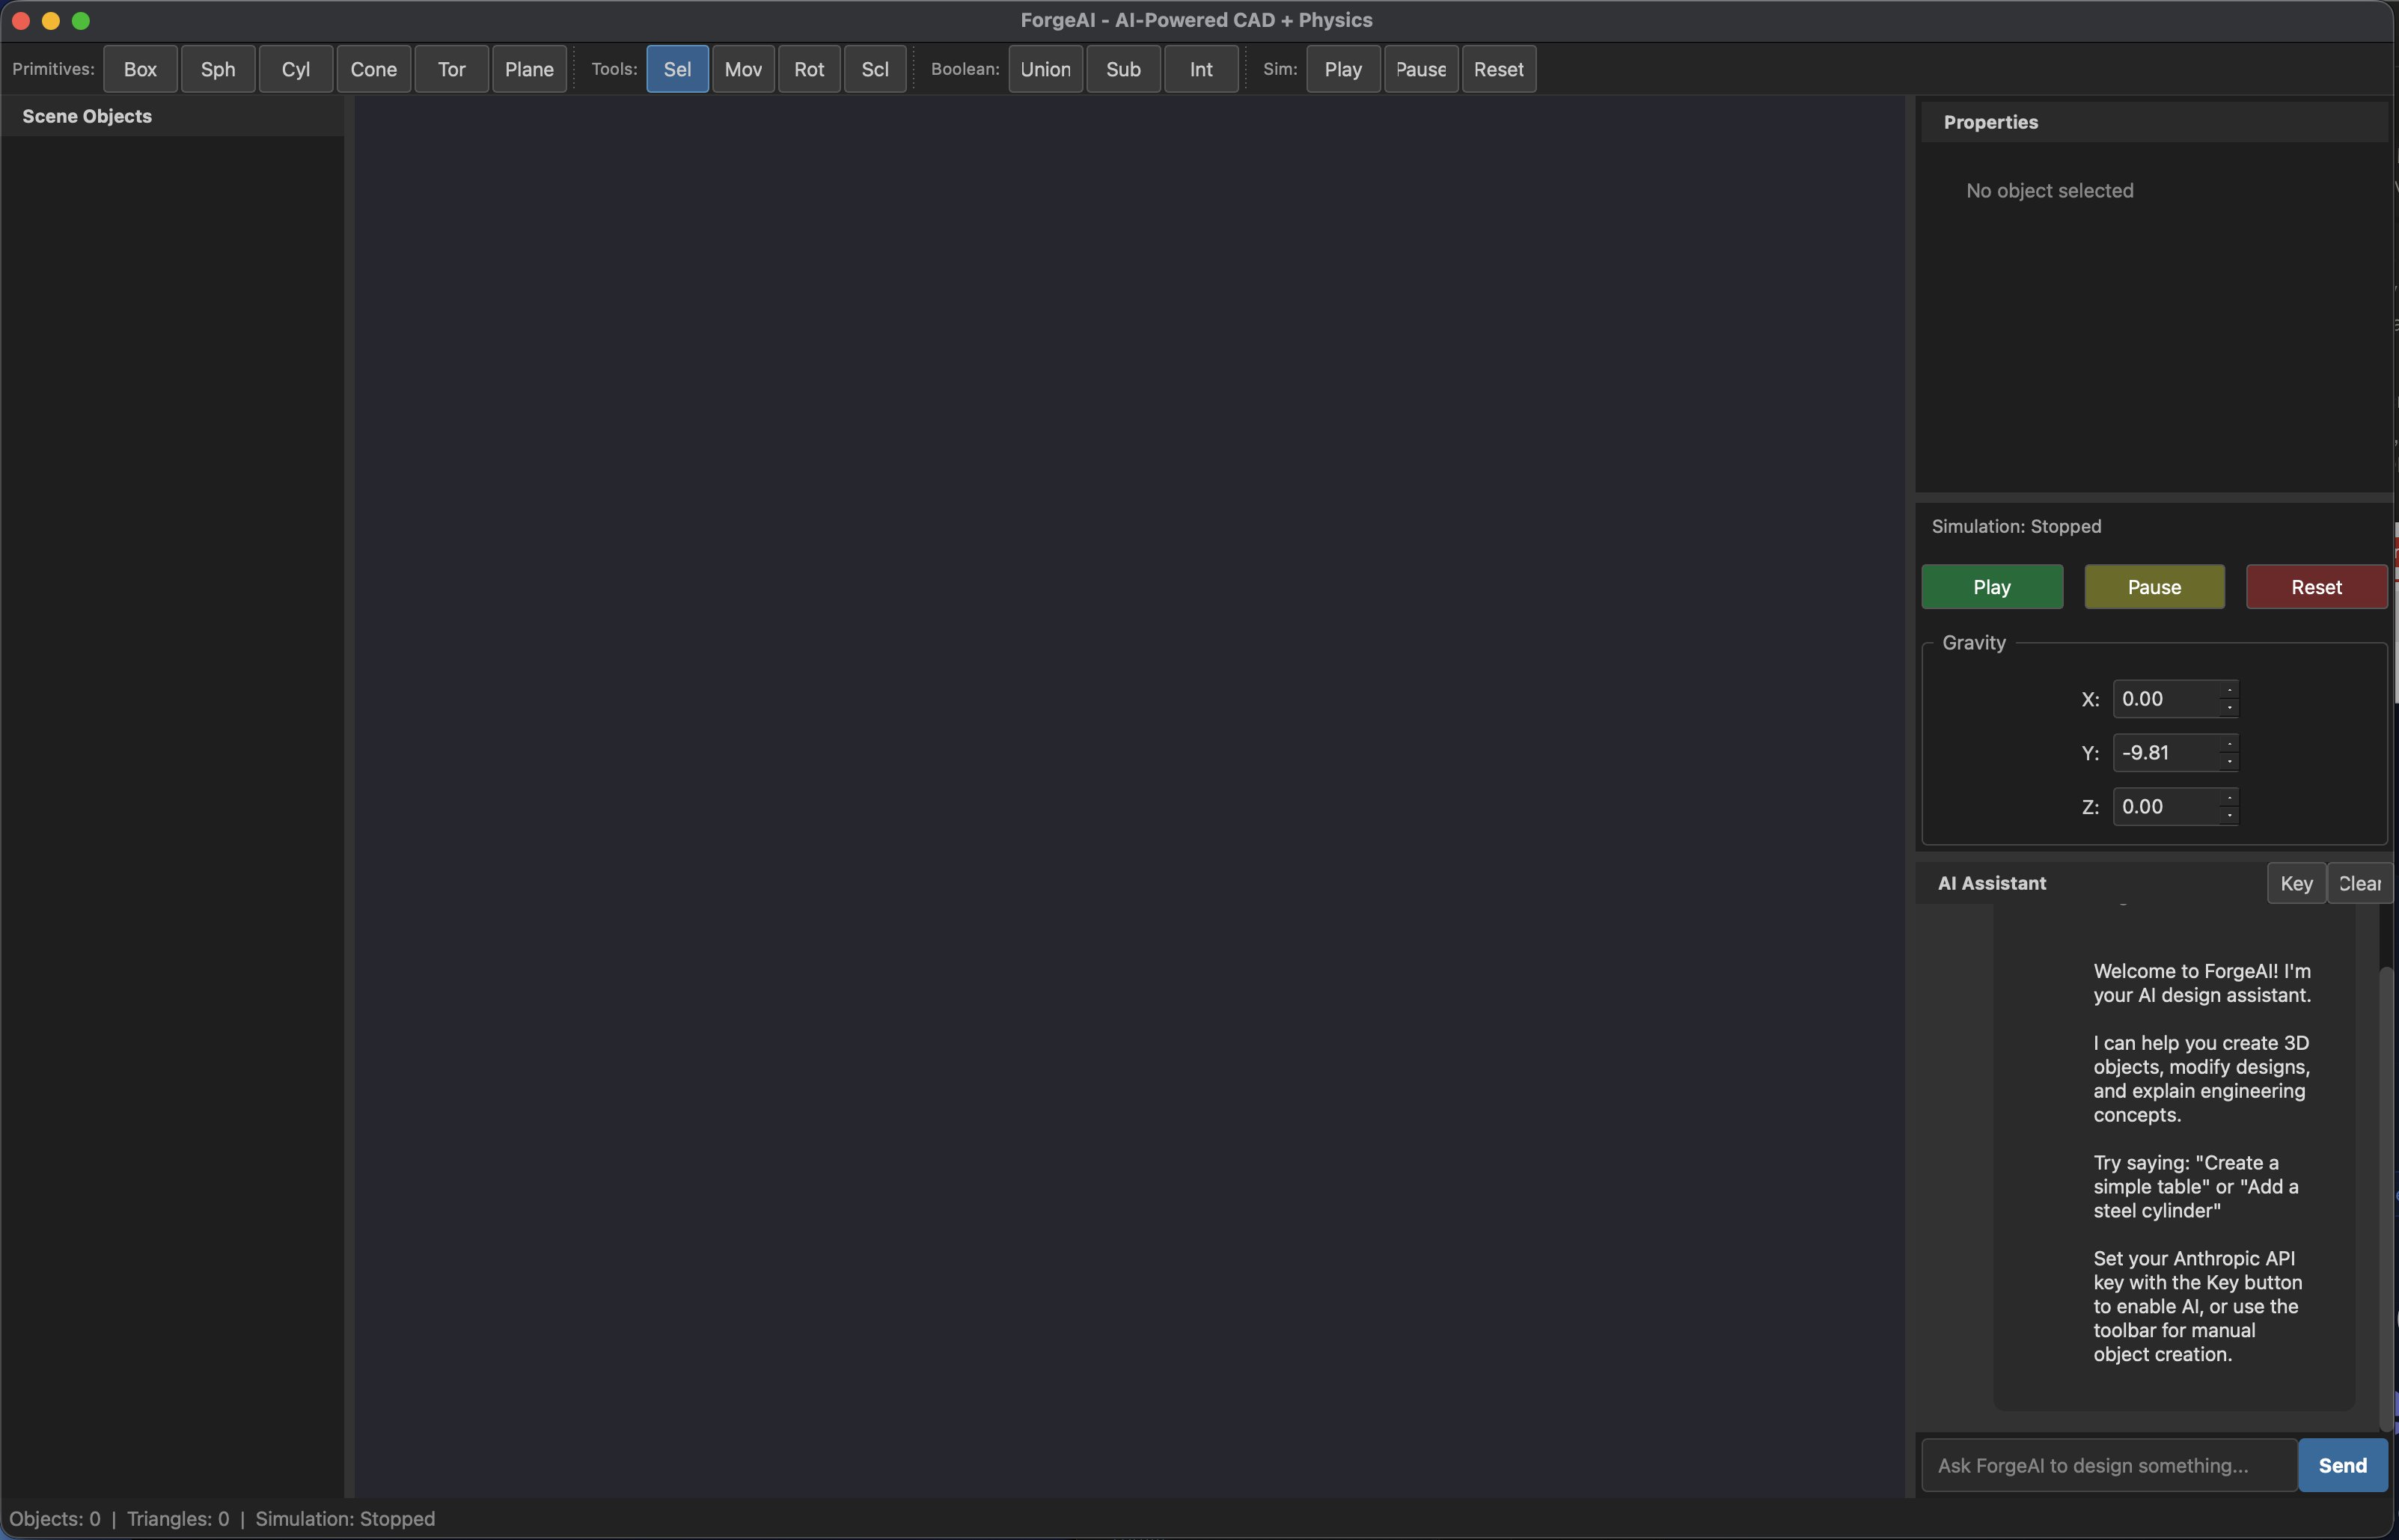Apply Boolean Union operation
Screen dimensions: 2399x1540
click(1045, 69)
